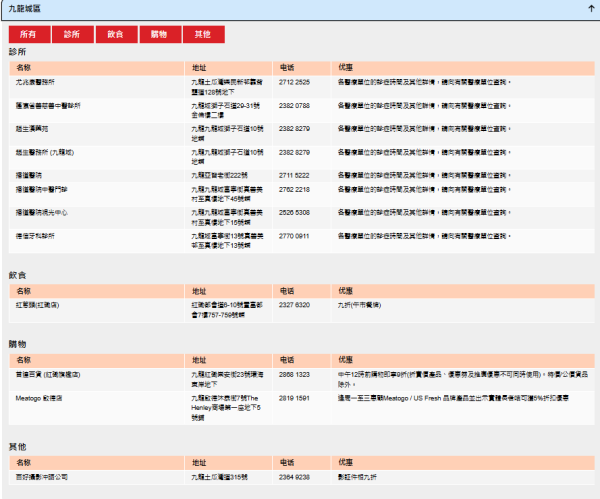Image resolution: width=600 pixels, height=499 pixels.
Task: Click the 診所 section heading above the table
Action: pyautogui.click(x=17, y=52)
